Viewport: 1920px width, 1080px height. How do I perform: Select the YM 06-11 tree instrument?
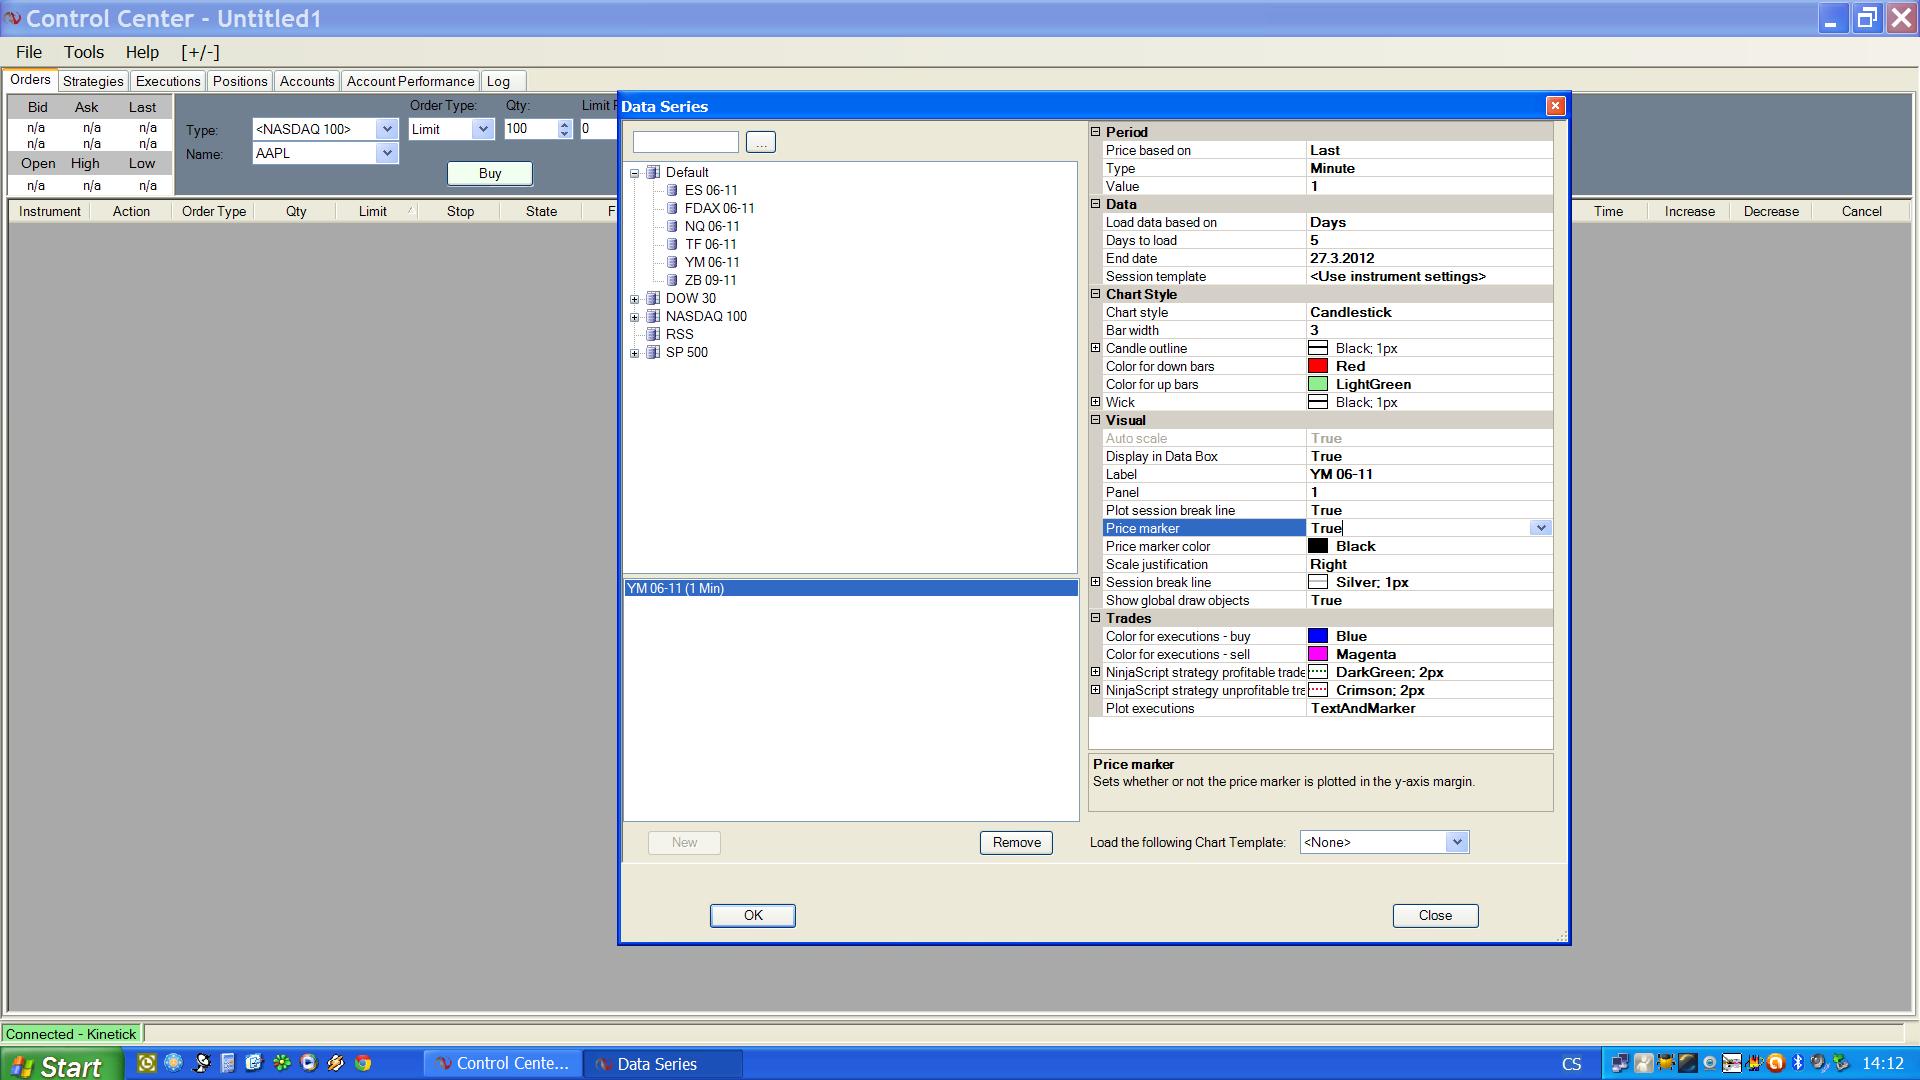click(711, 262)
